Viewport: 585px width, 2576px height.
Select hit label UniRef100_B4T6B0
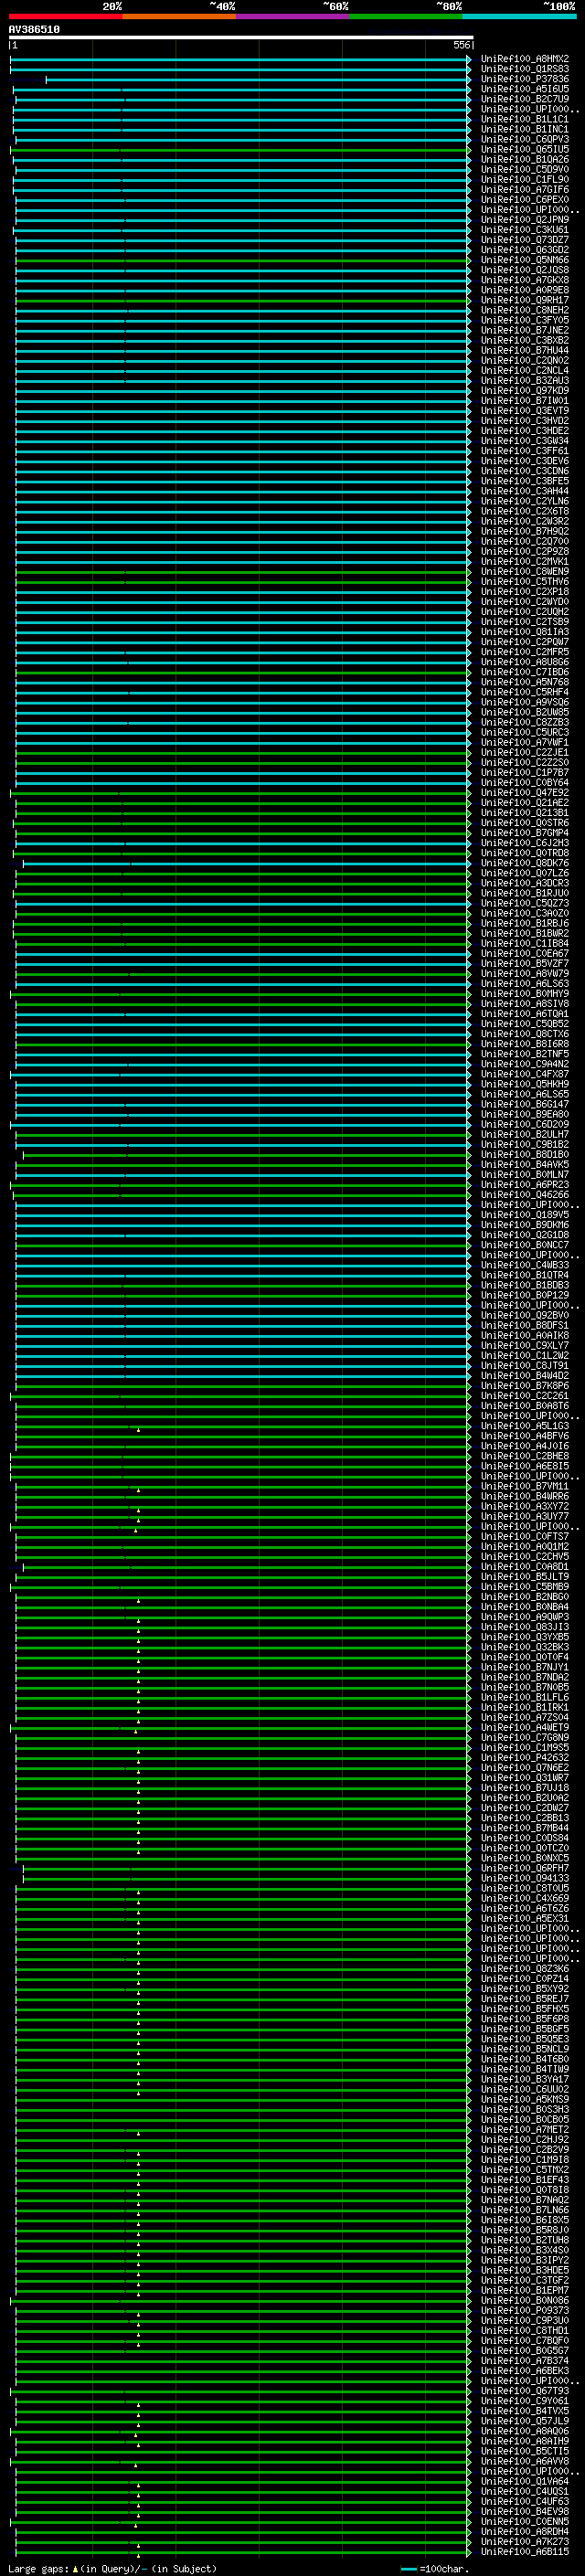click(x=524, y=2059)
